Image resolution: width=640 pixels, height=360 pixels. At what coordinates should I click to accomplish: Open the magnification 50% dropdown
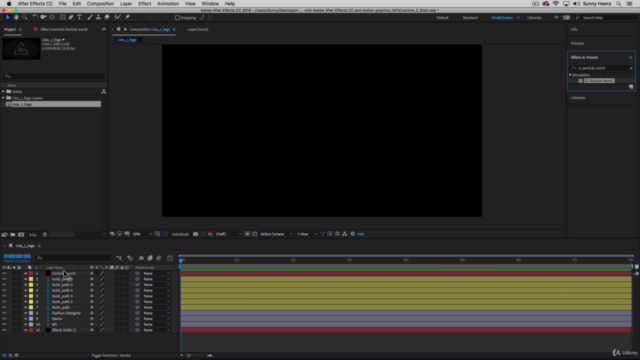click(142, 234)
